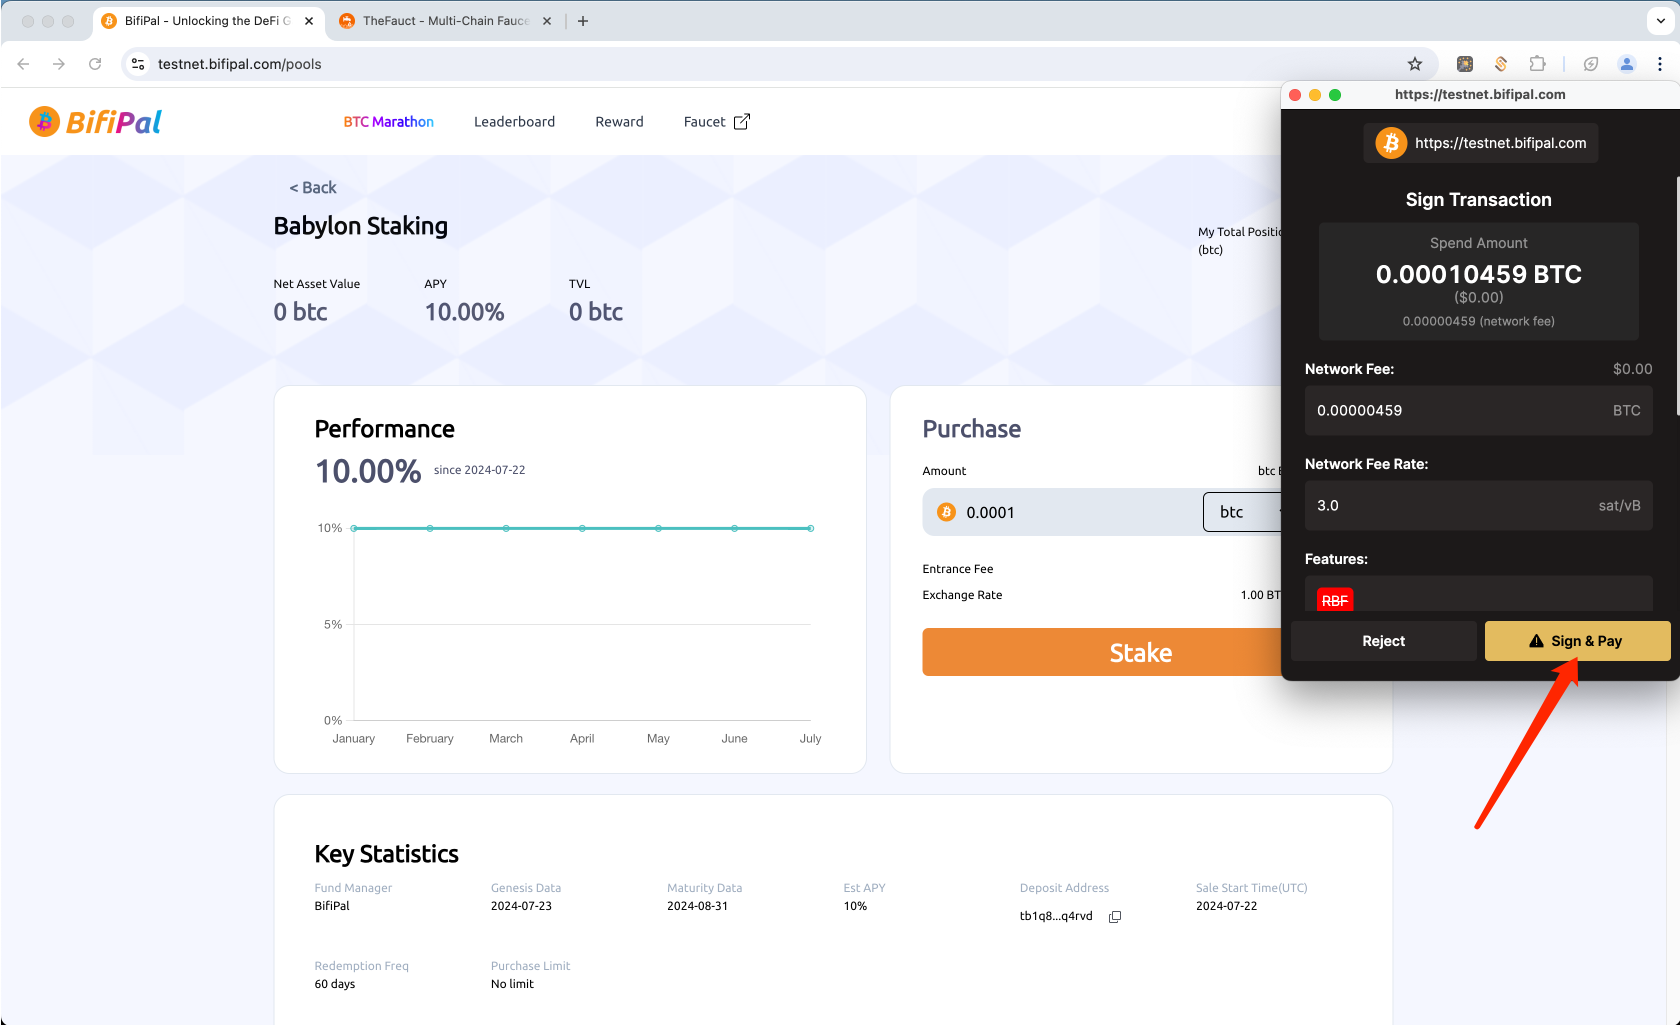1680x1025 pixels.
Task: Copy the deposit address
Action: tap(1115, 916)
